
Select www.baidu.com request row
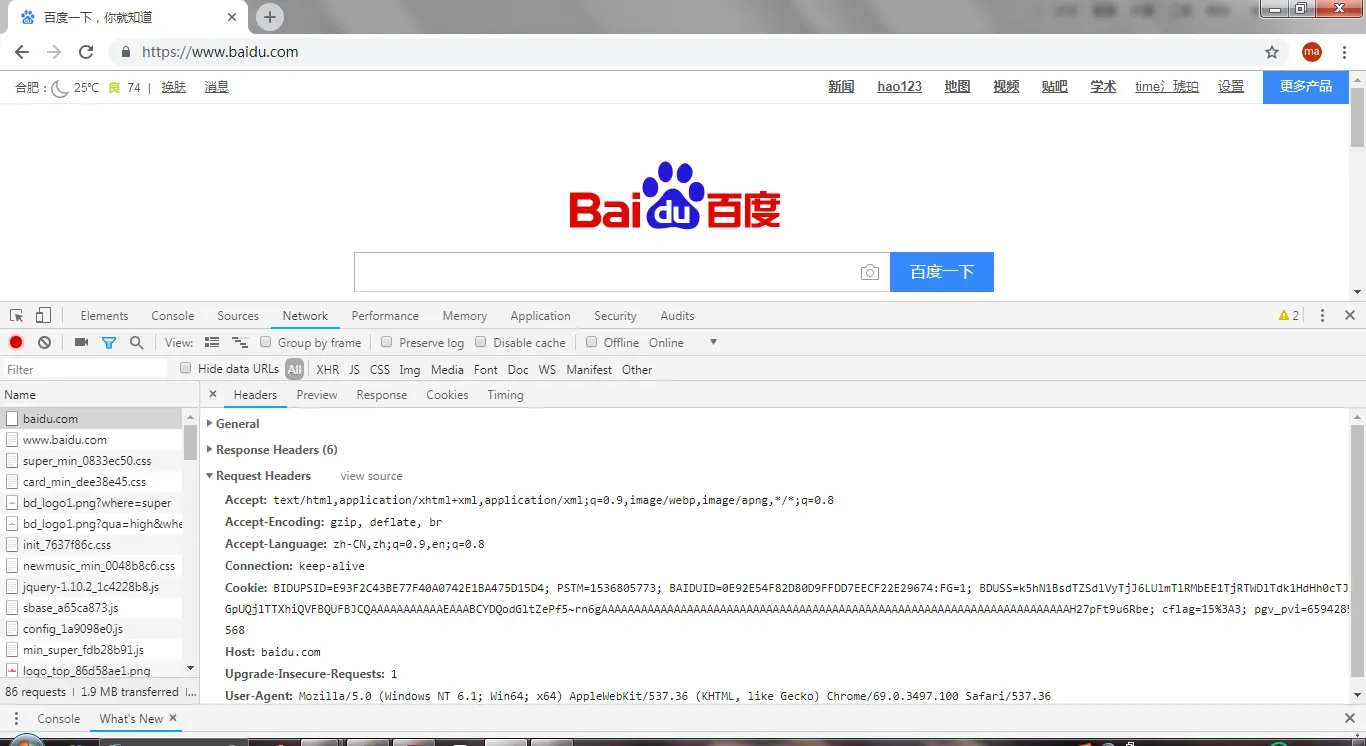tap(92, 440)
